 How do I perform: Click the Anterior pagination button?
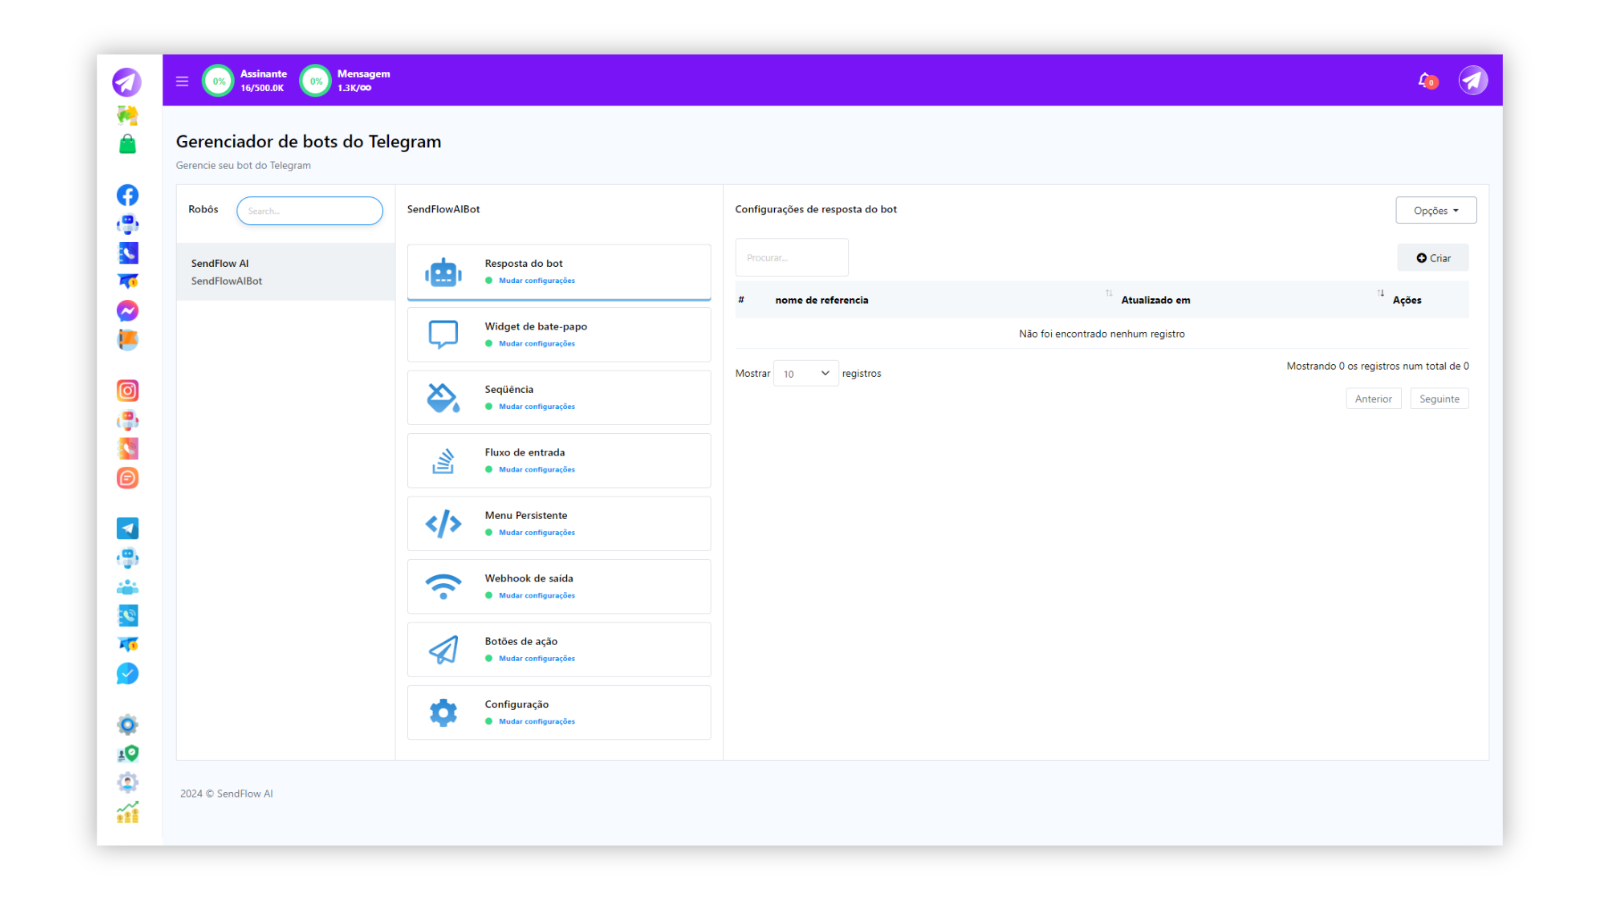pyautogui.click(x=1373, y=399)
